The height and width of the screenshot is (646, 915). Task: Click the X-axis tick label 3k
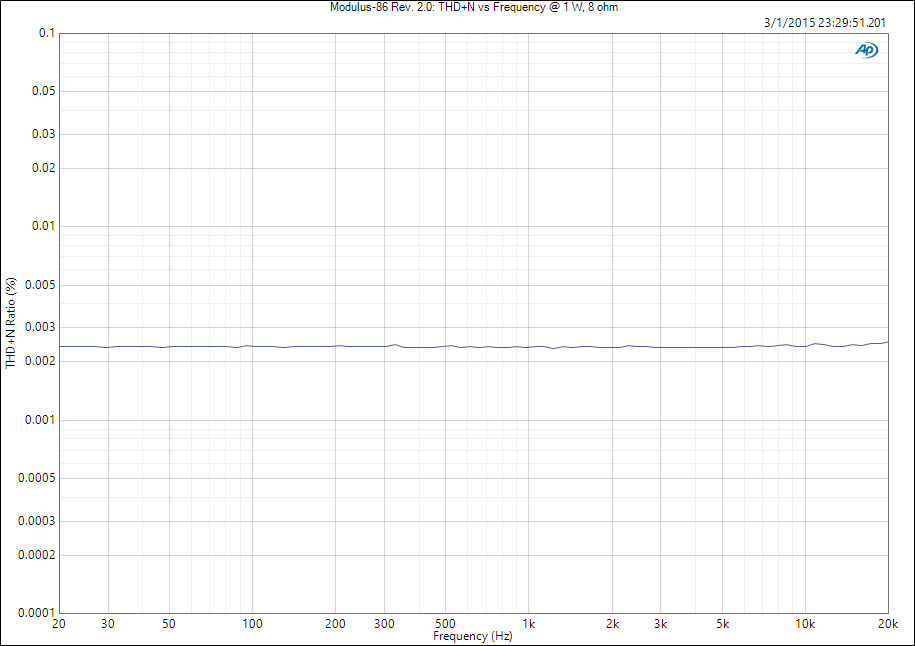661,624
